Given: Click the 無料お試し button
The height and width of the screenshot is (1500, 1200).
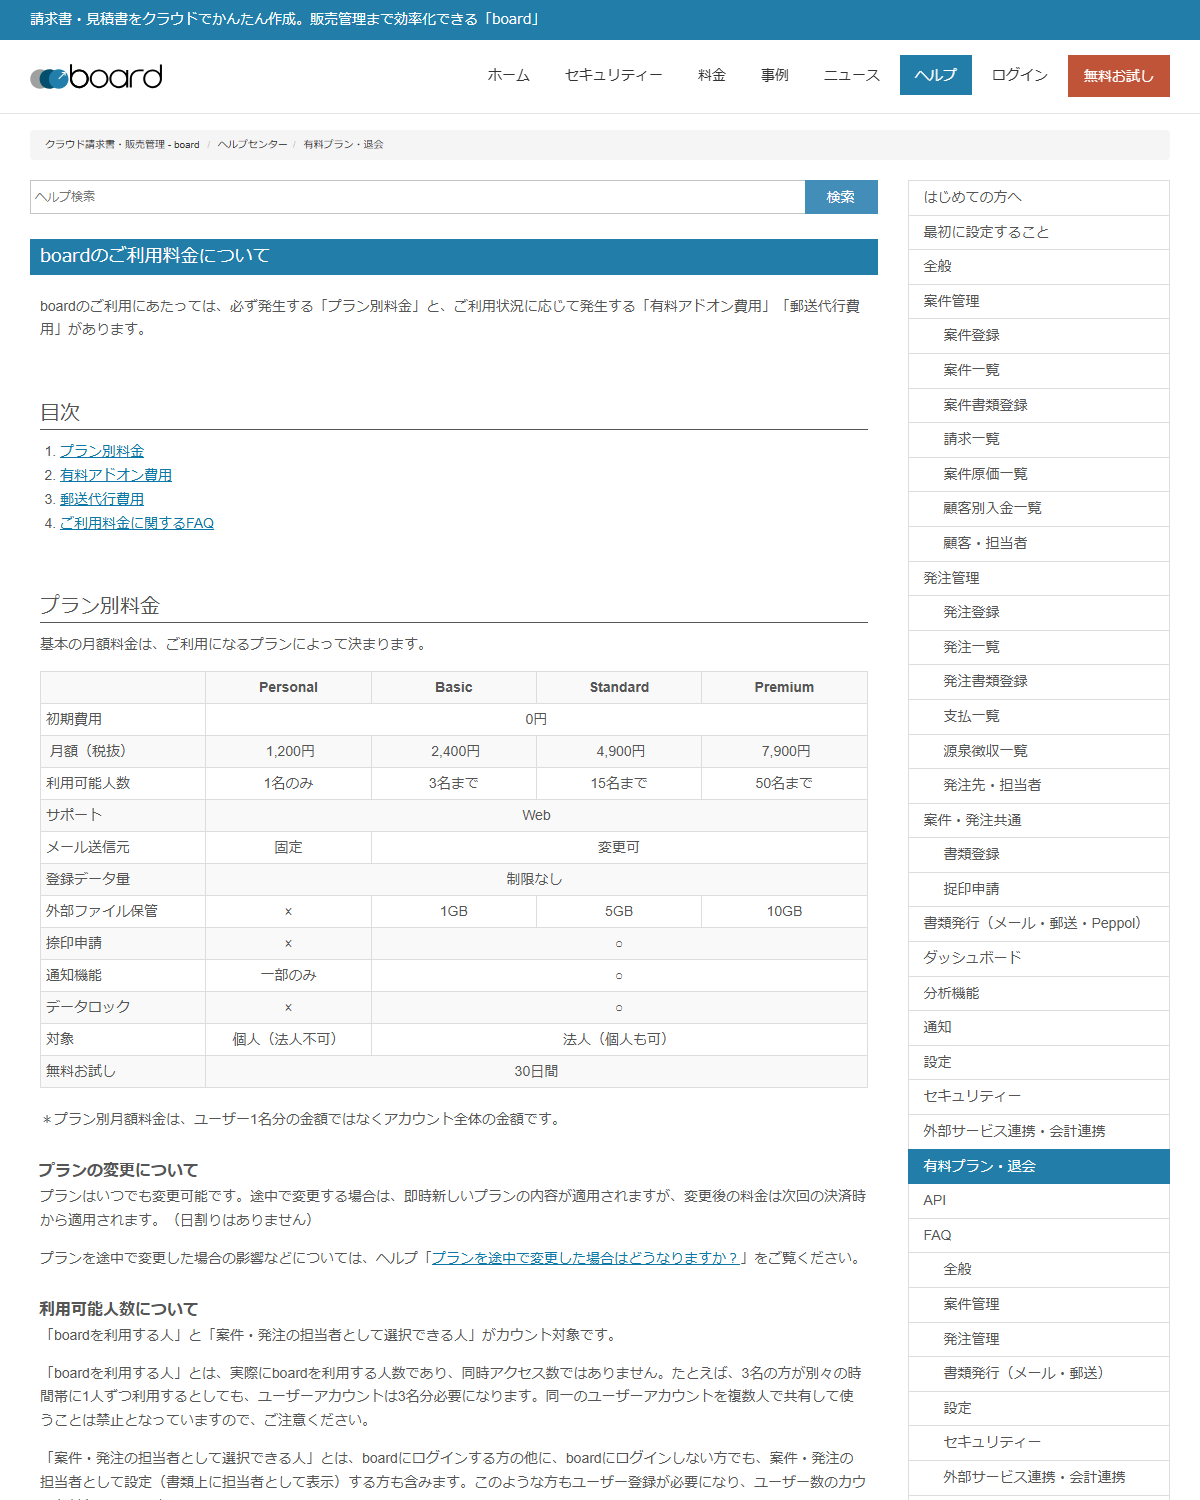Looking at the screenshot, I should (x=1118, y=76).
